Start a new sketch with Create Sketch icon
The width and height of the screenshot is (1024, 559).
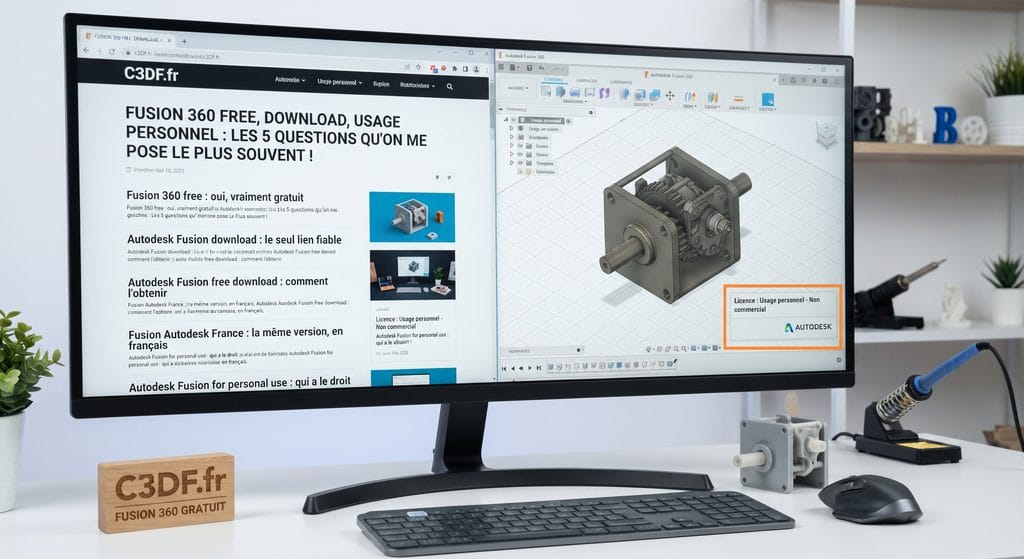point(546,91)
